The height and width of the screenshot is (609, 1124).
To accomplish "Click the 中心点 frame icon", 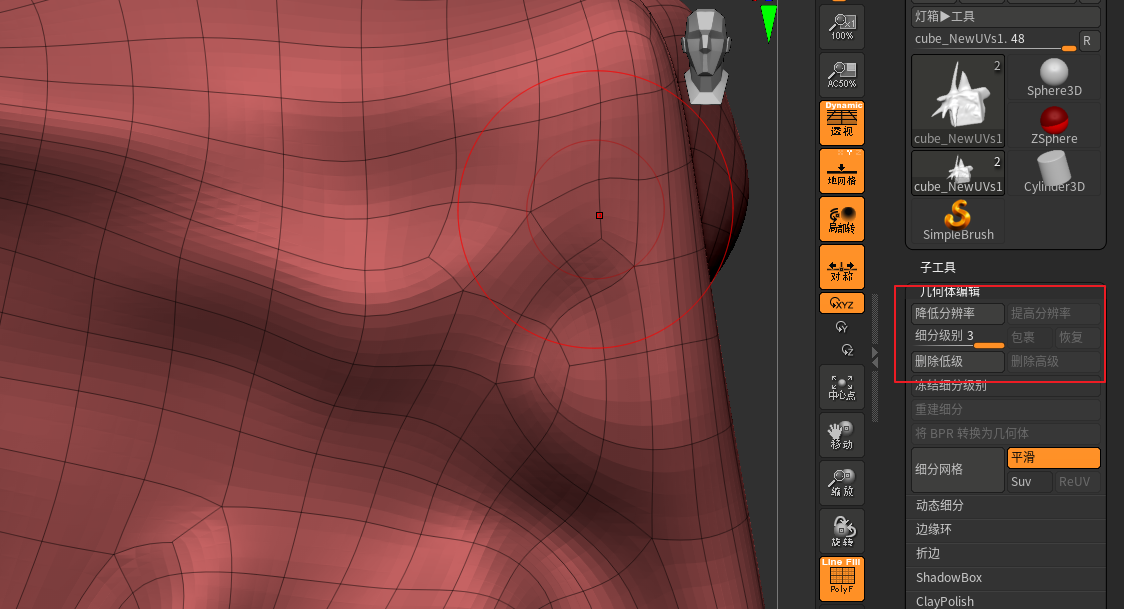I will (842, 388).
